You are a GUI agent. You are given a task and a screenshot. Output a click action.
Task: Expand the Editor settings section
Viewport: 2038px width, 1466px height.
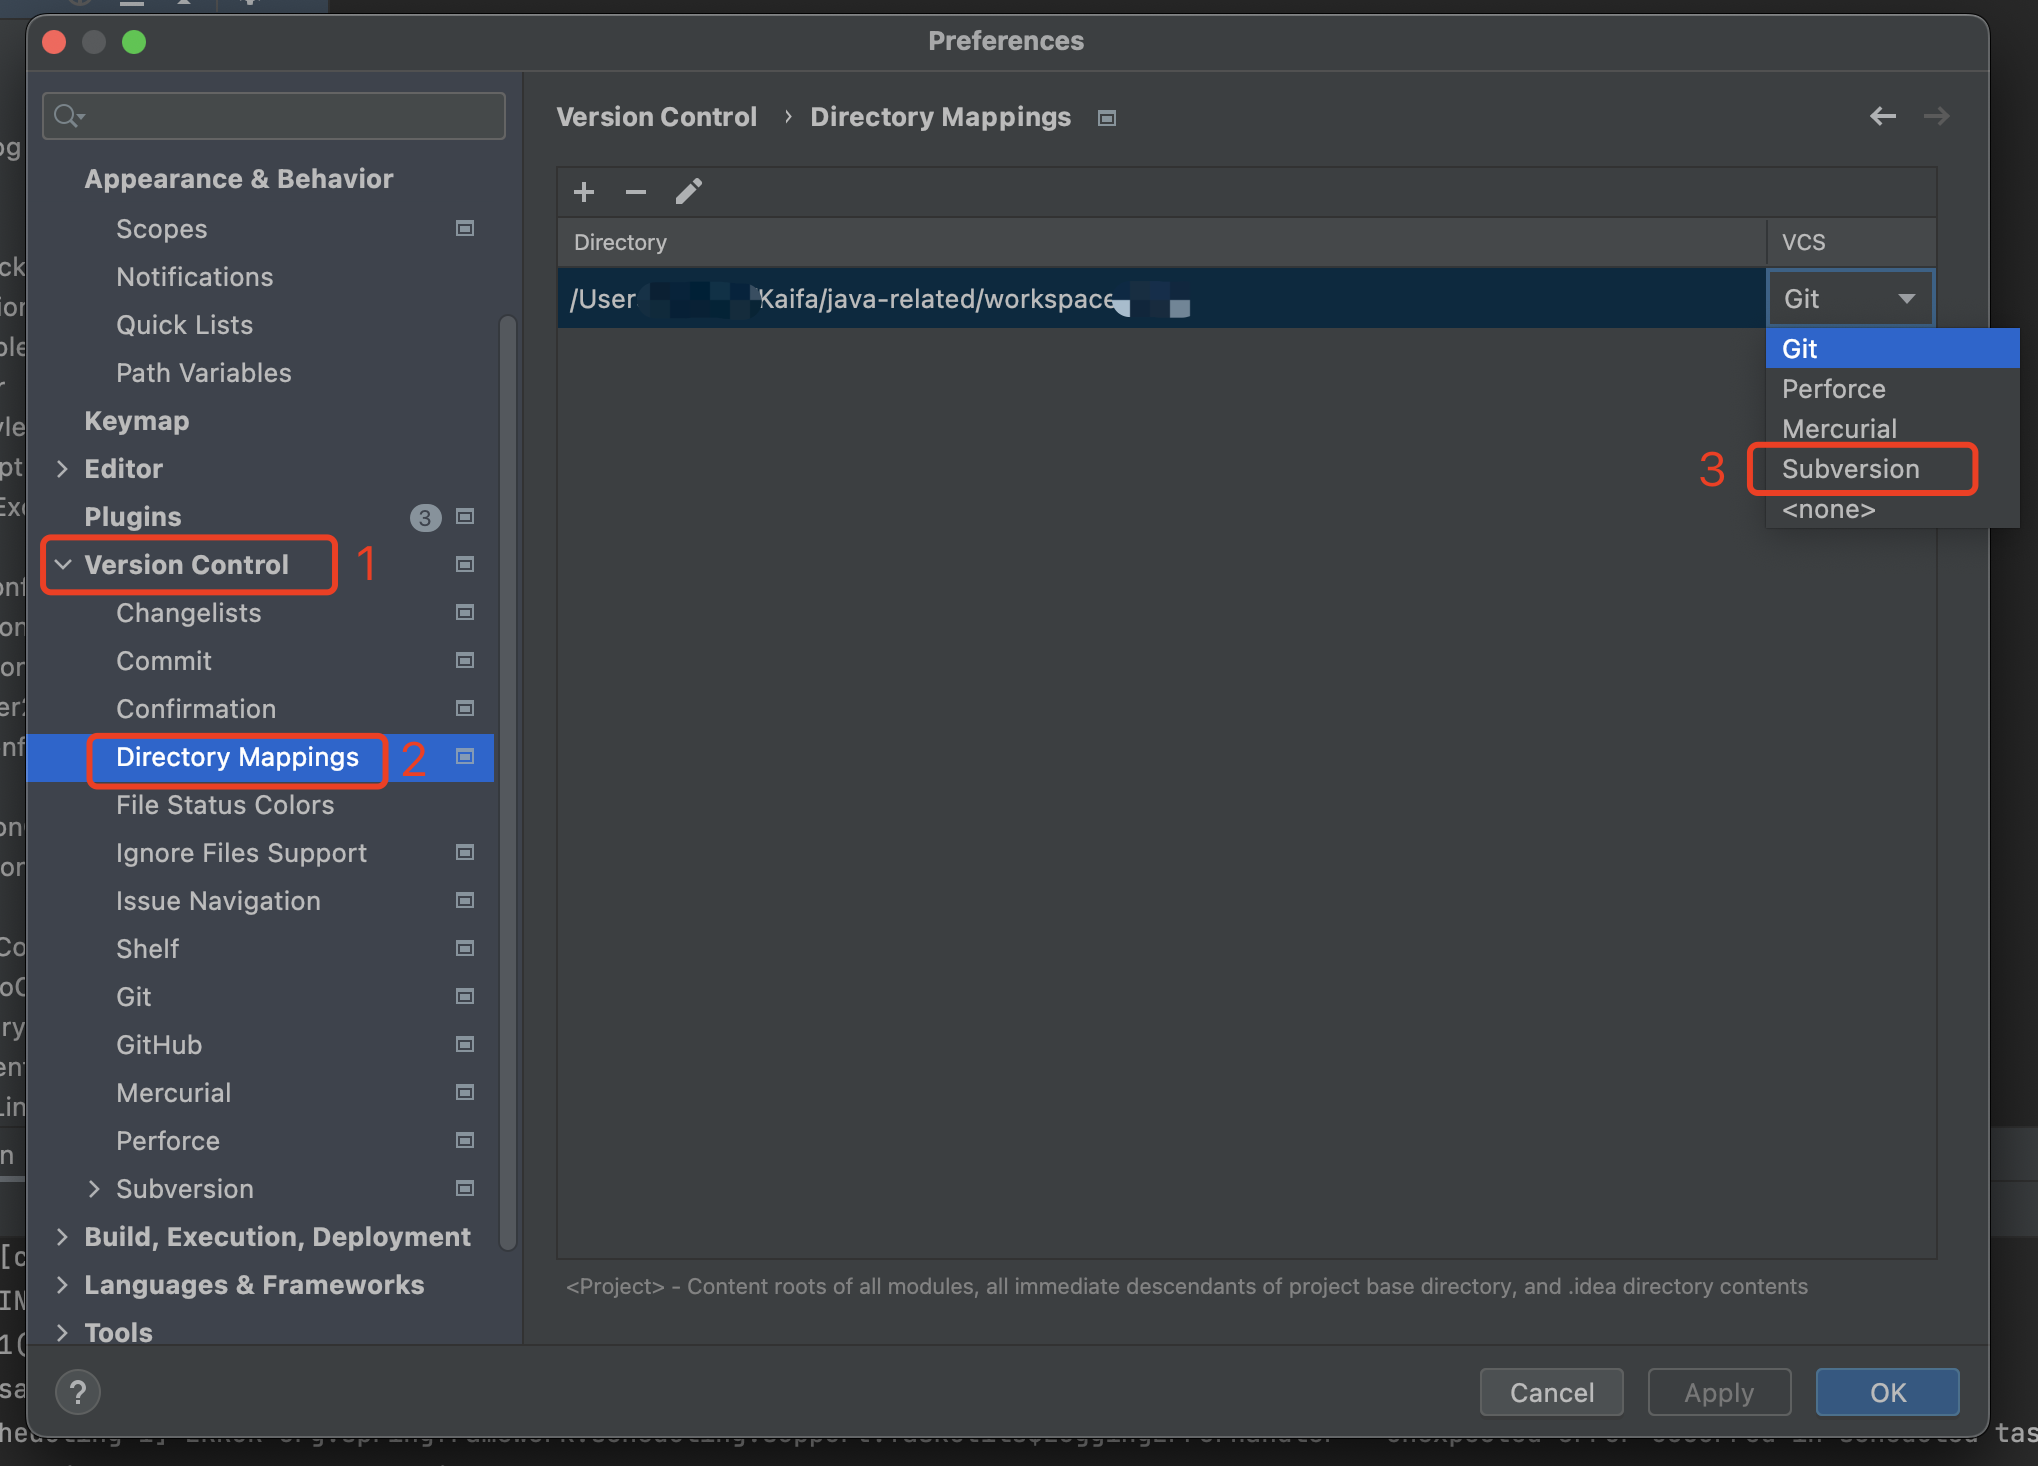point(63,468)
